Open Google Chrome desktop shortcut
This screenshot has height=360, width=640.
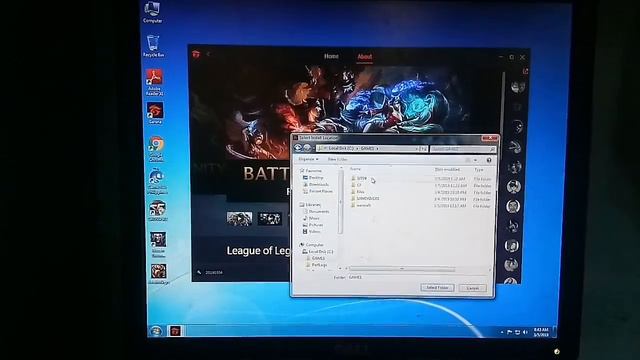pyautogui.click(x=156, y=149)
